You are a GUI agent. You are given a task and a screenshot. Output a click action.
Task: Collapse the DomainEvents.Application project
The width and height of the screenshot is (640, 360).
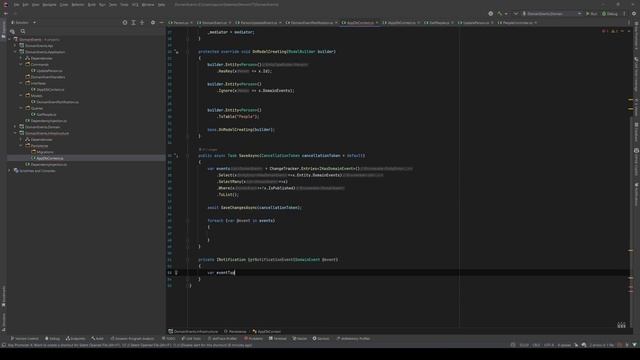pyautogui.click(x=16, y=52)
